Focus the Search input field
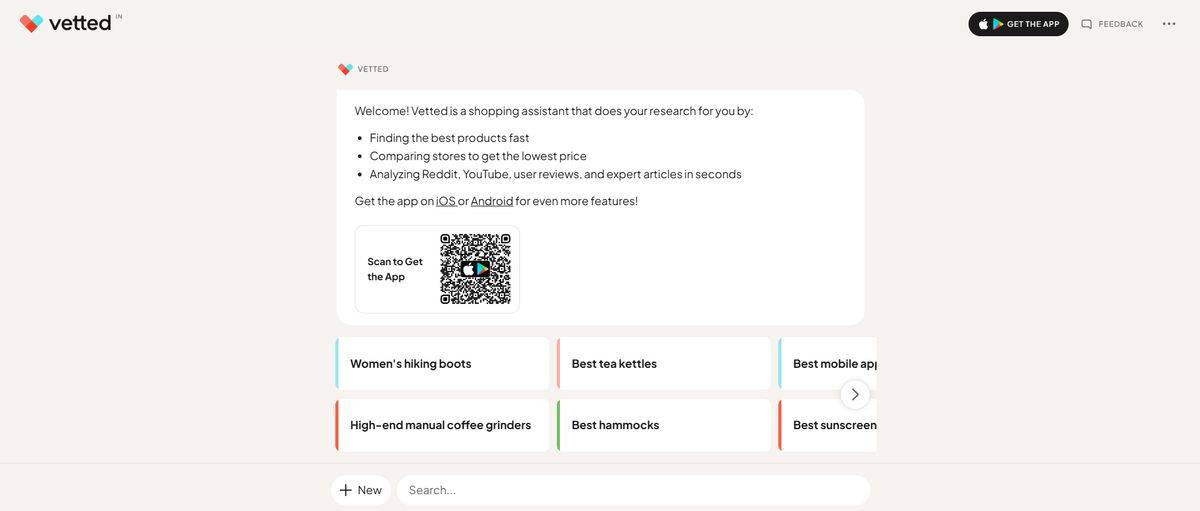 click(633, 490)
